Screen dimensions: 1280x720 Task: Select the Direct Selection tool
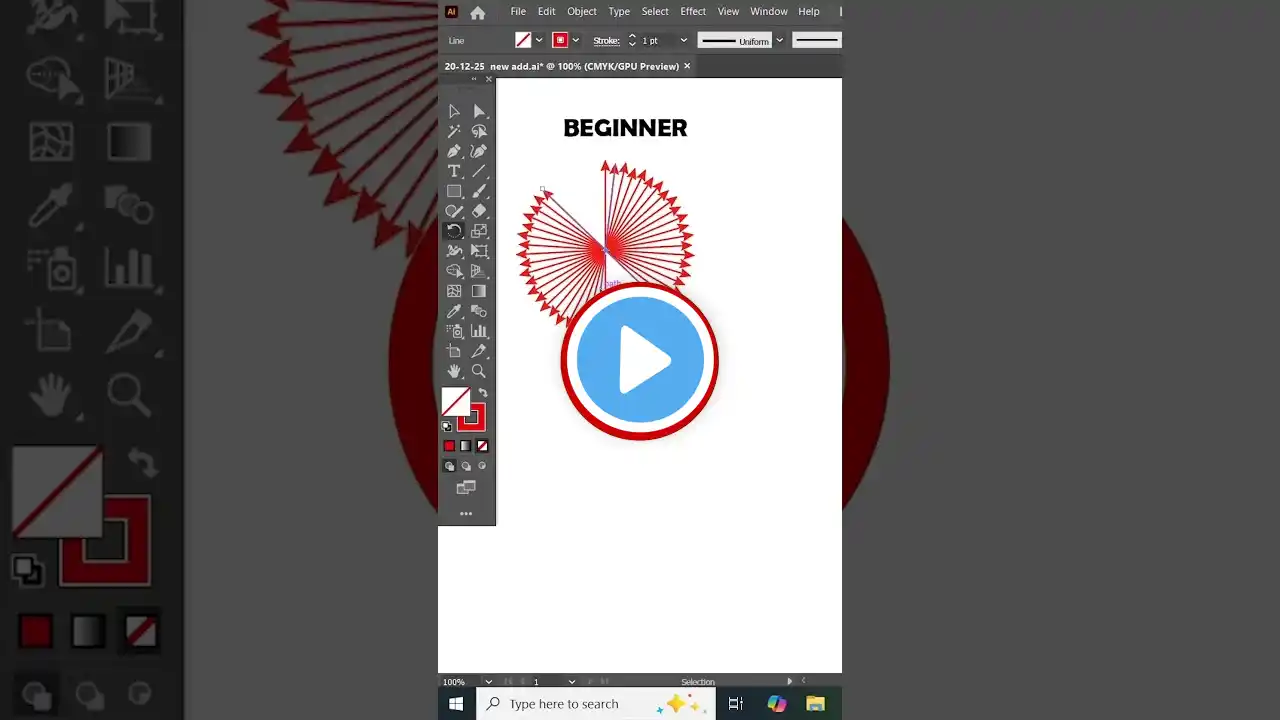(479, 111)
